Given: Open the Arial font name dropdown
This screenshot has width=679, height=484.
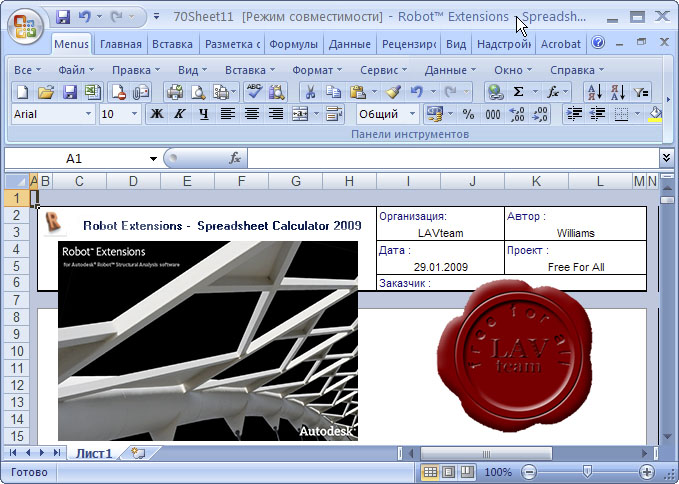Looking at the screenshot, I should [88, 114].
